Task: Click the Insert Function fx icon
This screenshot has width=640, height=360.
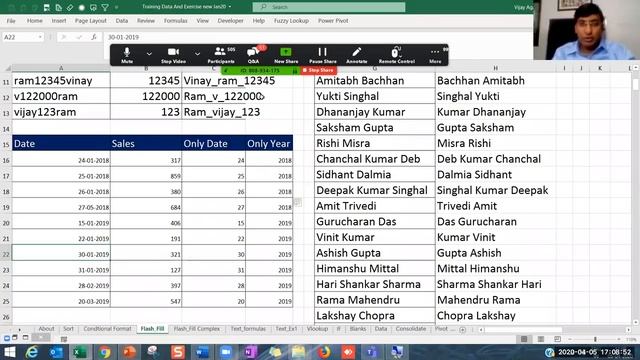Action: pyautogui.click(x=93, y=37)
